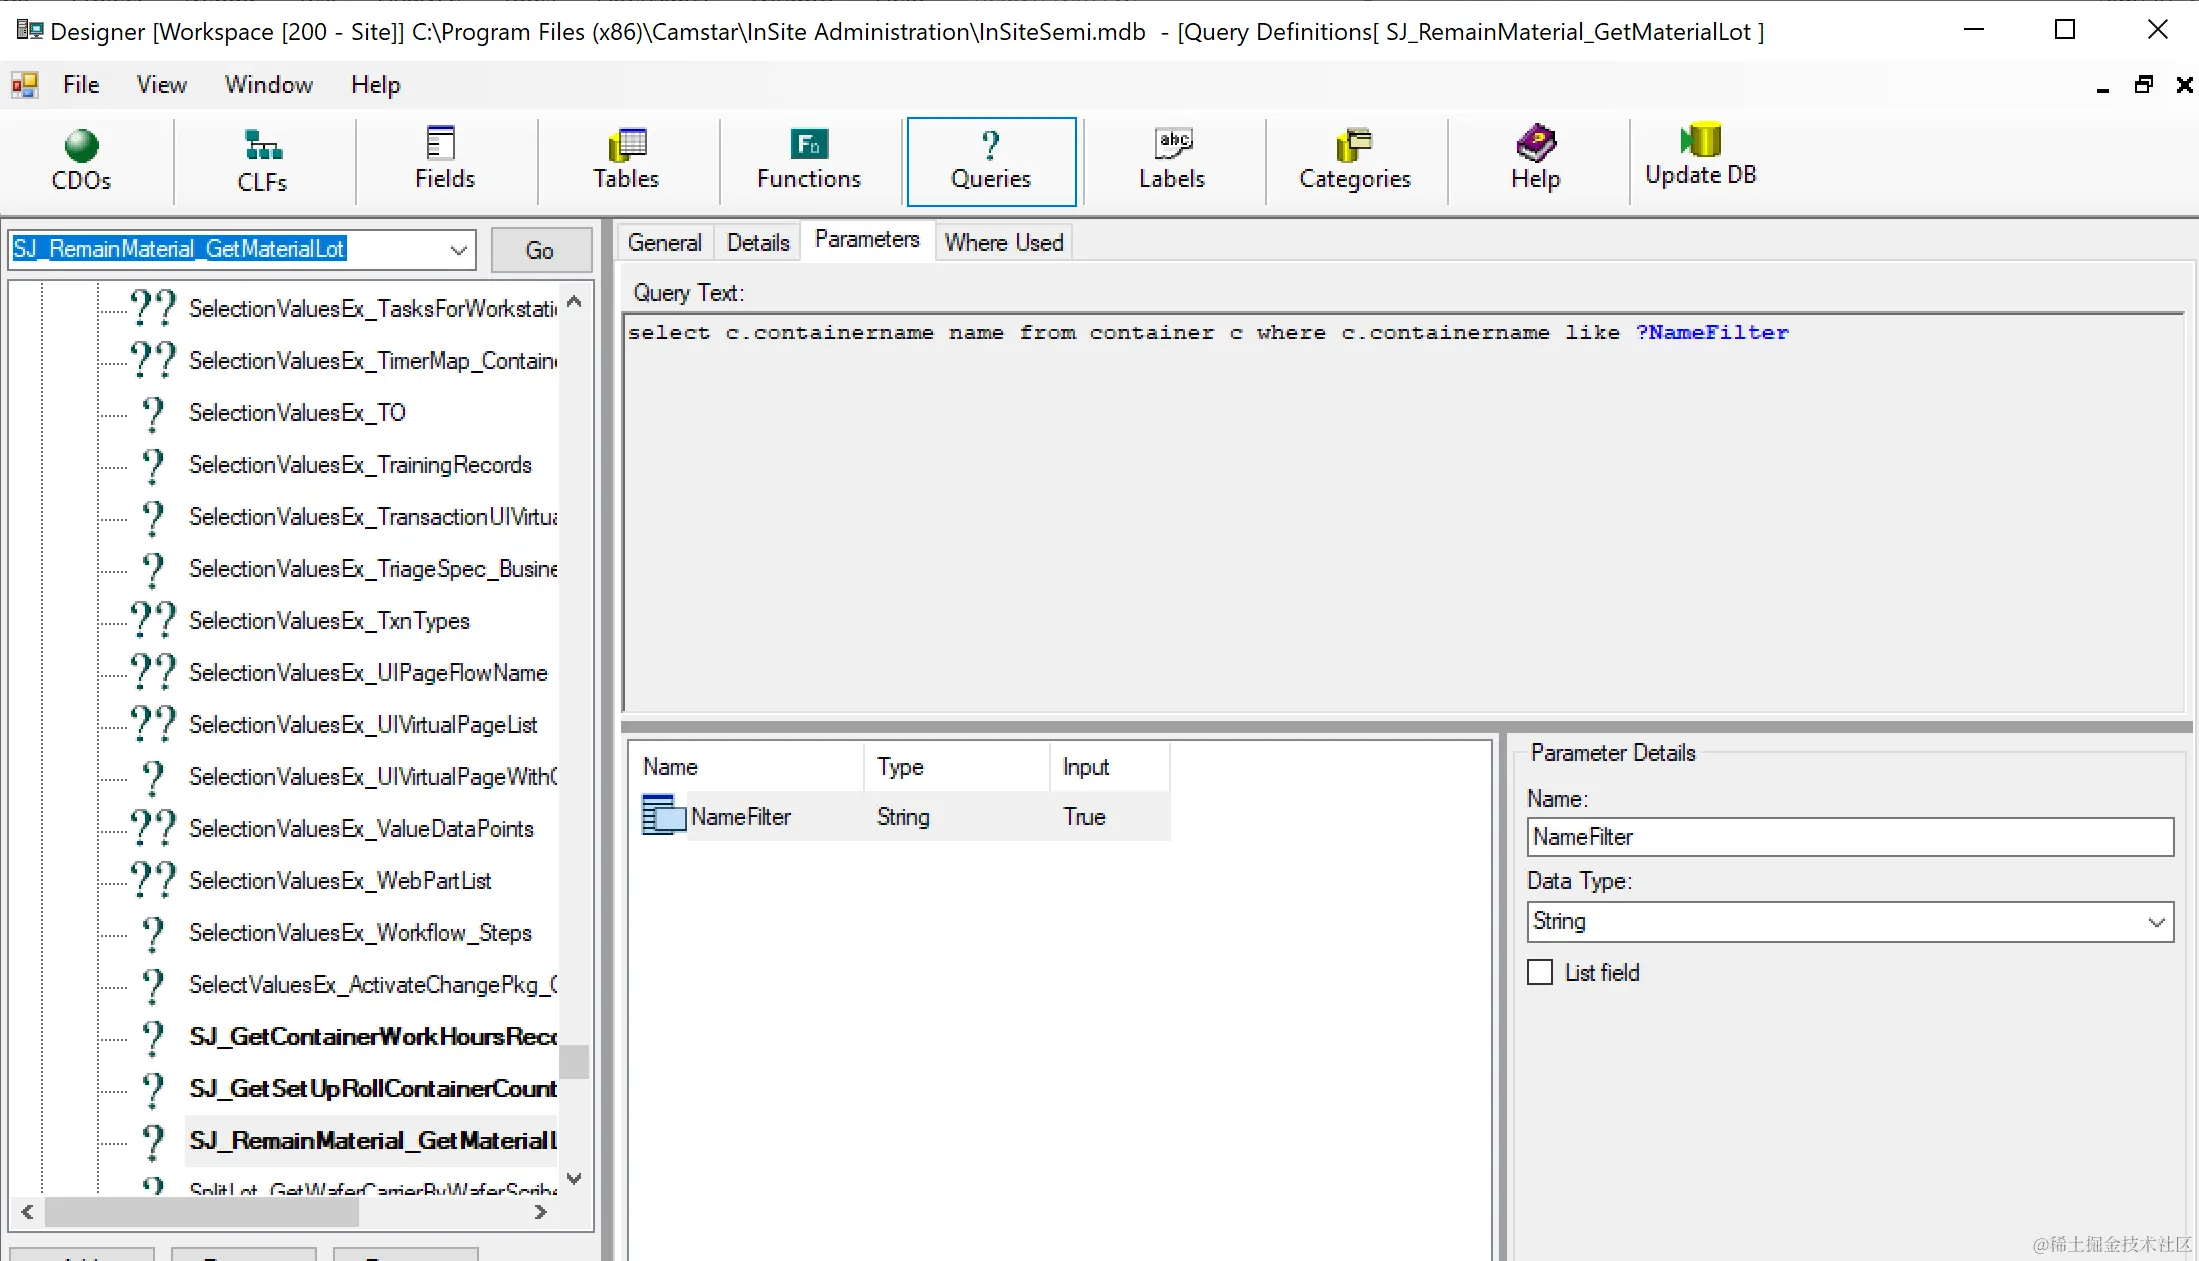Click the parameter Name input field
The width and height of the screenshot is (2199, 1261).
coord(1849,837)
